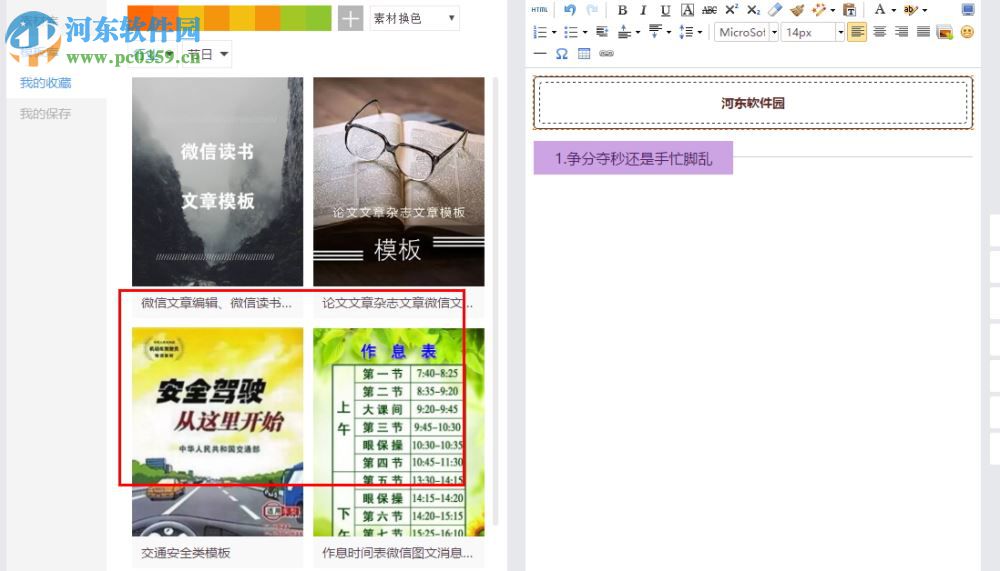
Task: Click caption 交通安全类模板
Action: pyautogui.click(x=186, y=553)
